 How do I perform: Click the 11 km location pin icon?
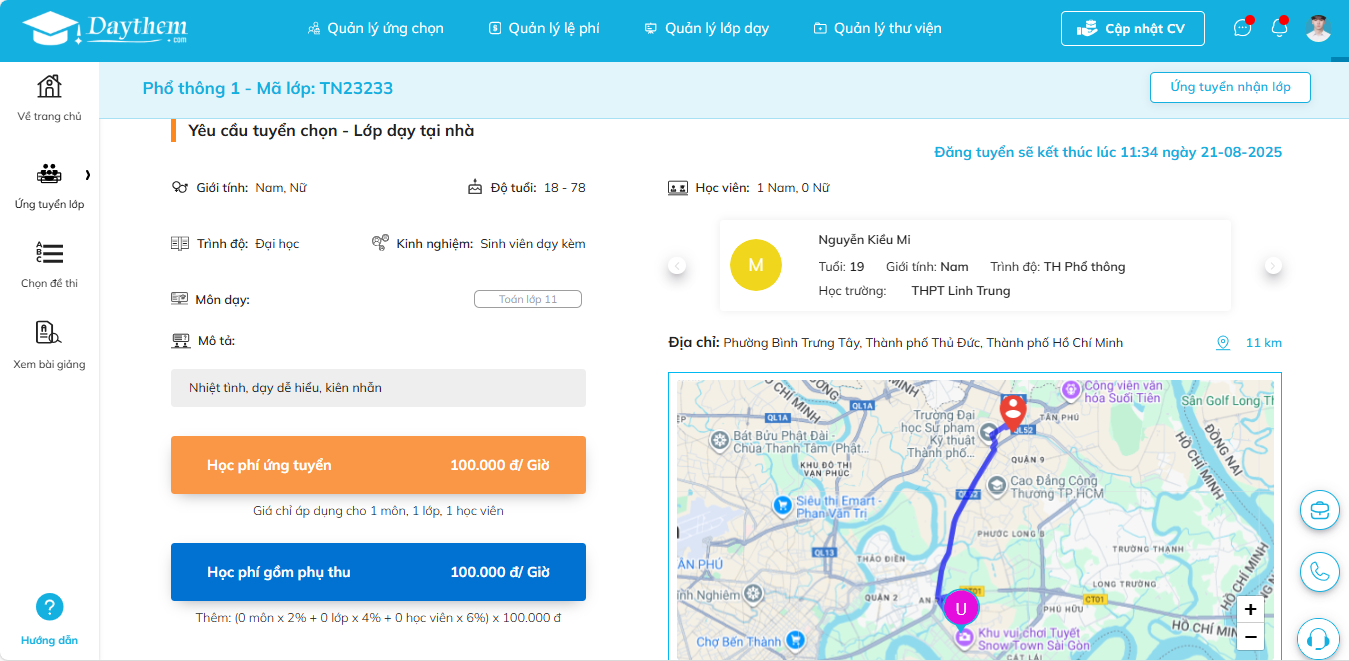tap(1223, 343)
